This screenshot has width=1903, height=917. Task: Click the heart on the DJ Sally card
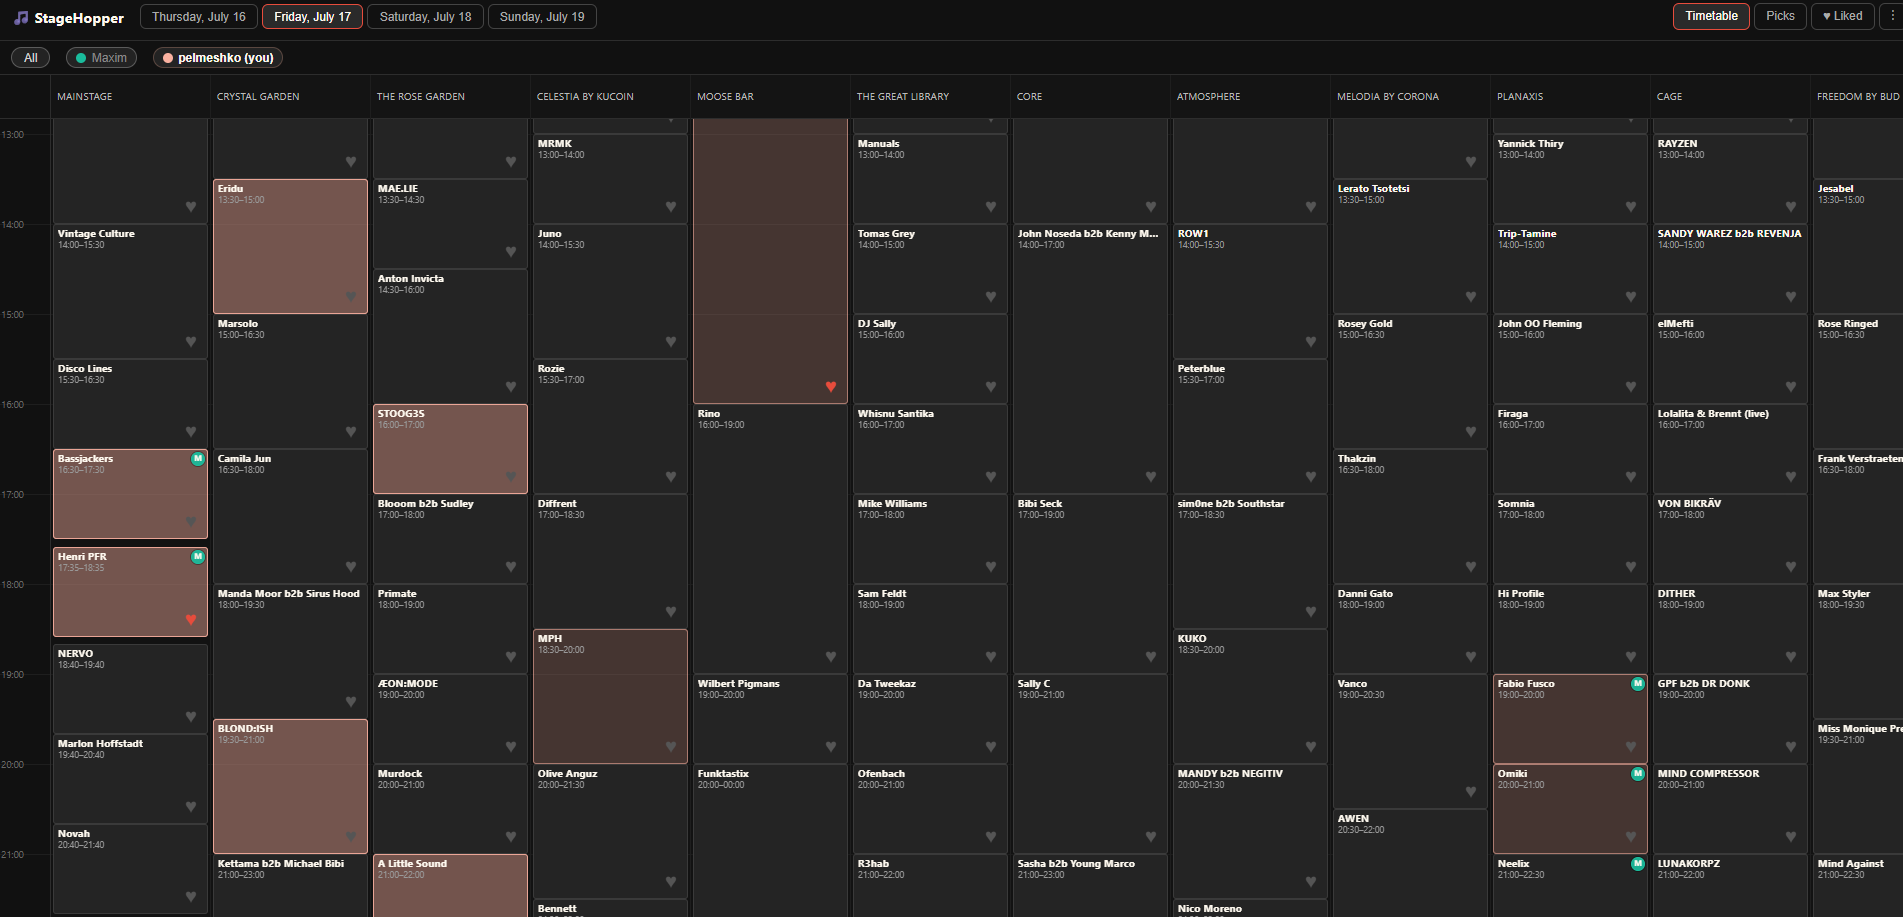click(x=991, y=387)
